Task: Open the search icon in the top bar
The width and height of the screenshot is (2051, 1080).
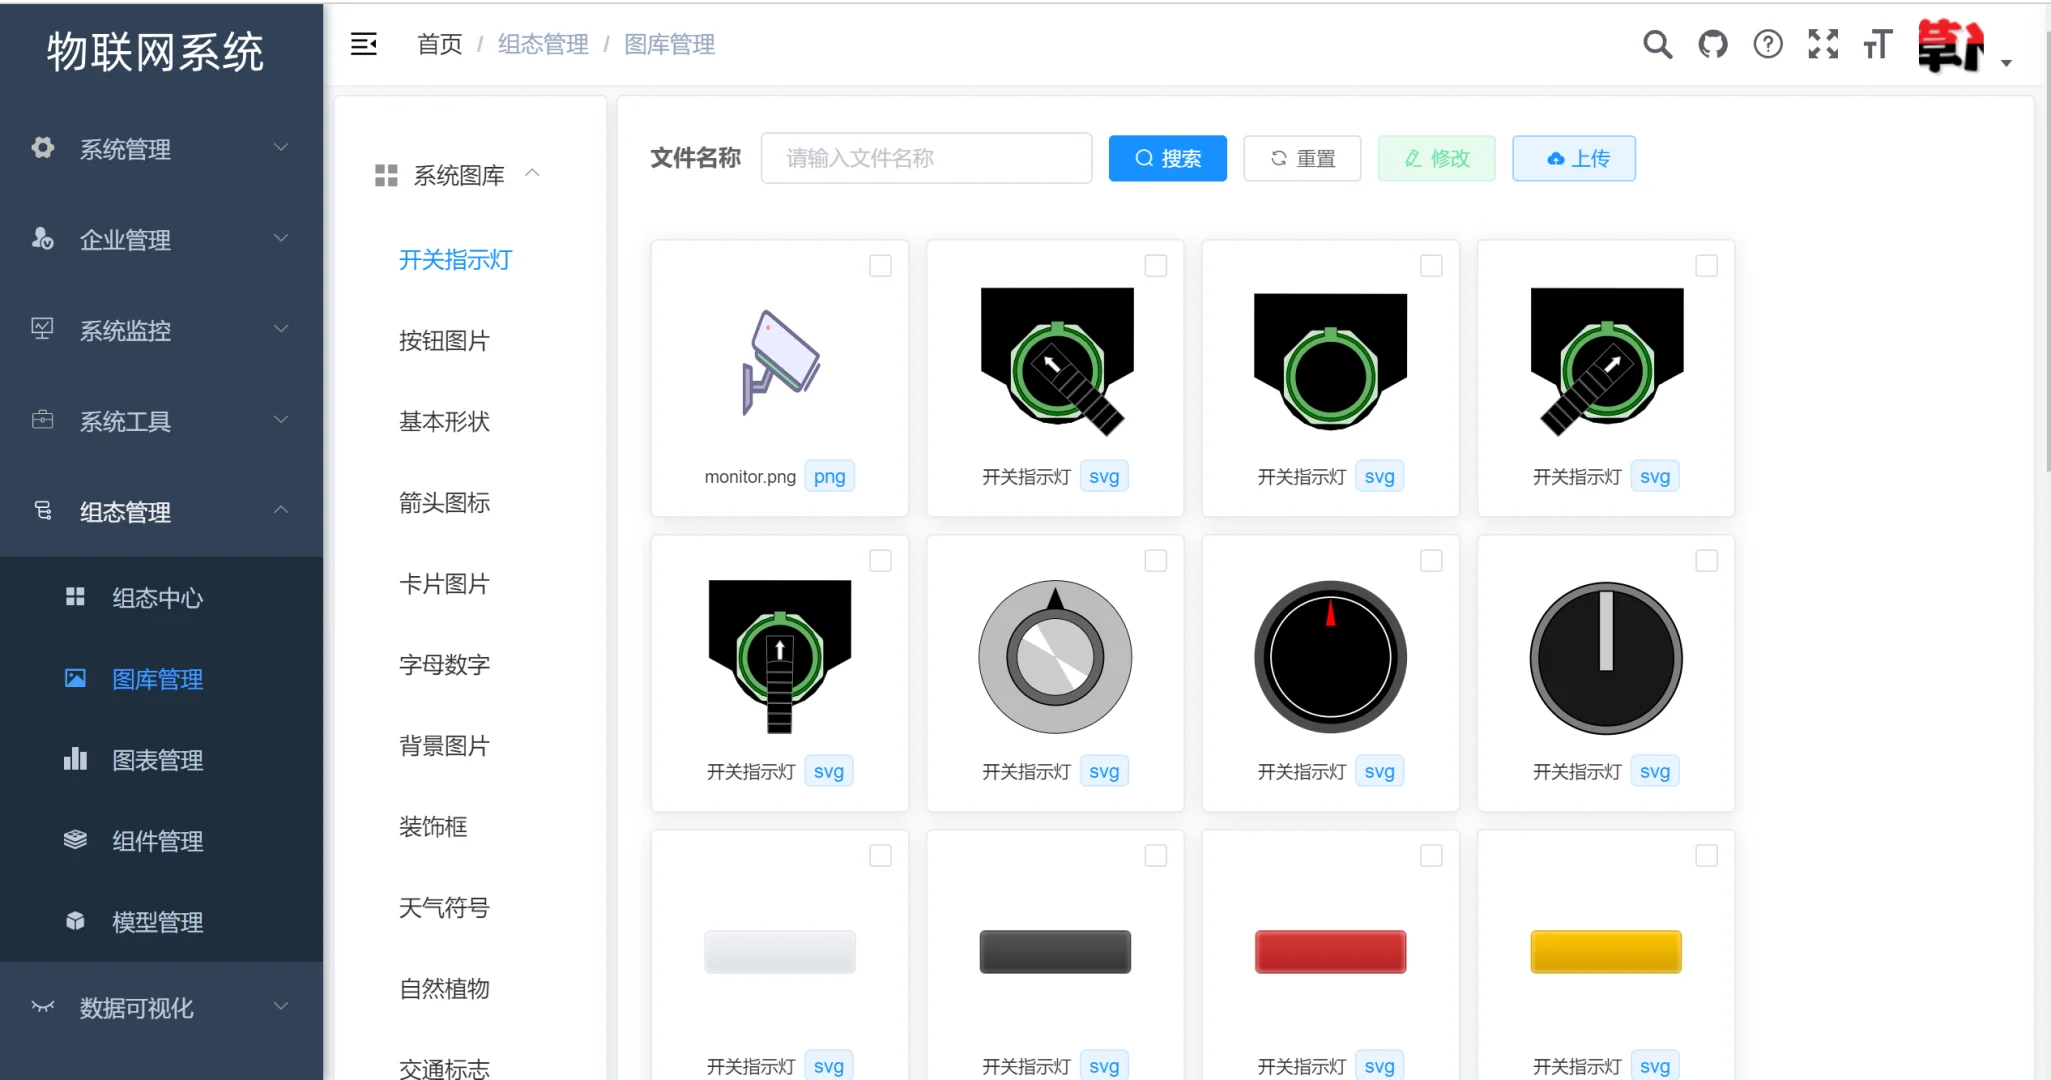Action: click(1657, 44)
